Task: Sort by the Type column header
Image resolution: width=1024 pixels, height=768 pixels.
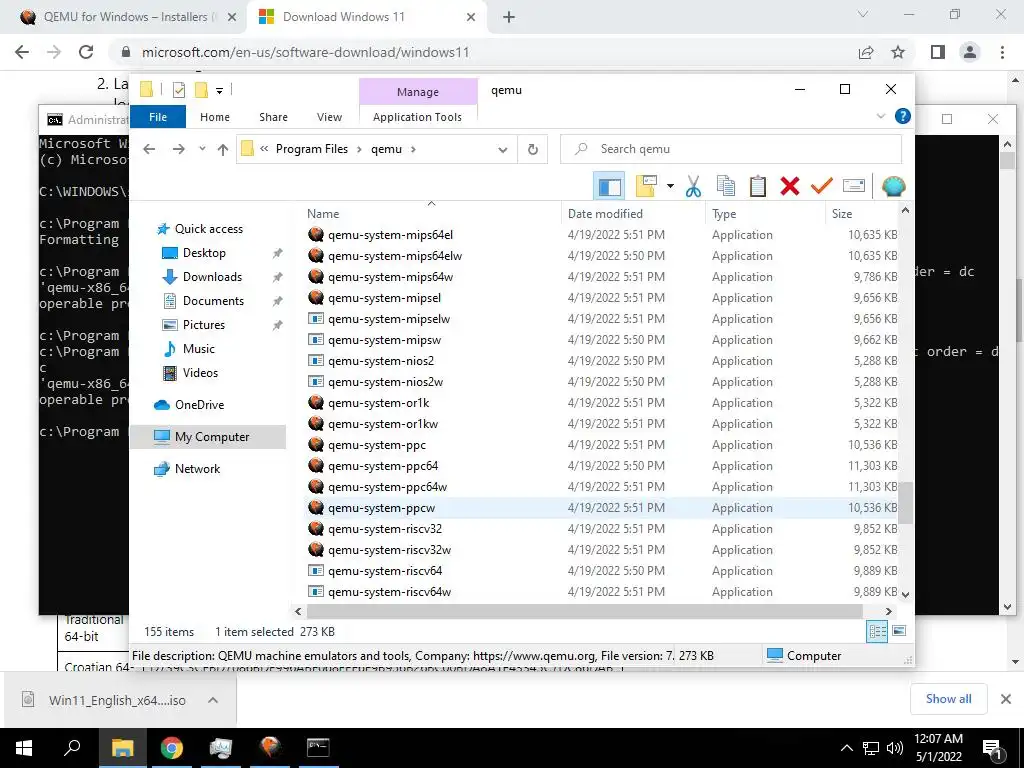Action: (765, 214)
